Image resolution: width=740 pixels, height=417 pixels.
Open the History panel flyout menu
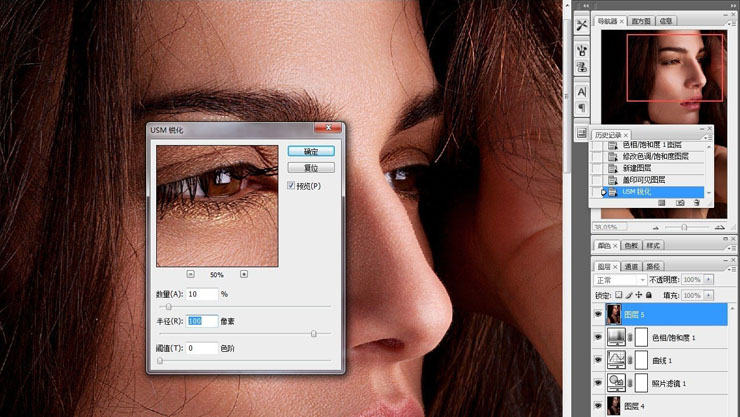(x=708, y=137)
